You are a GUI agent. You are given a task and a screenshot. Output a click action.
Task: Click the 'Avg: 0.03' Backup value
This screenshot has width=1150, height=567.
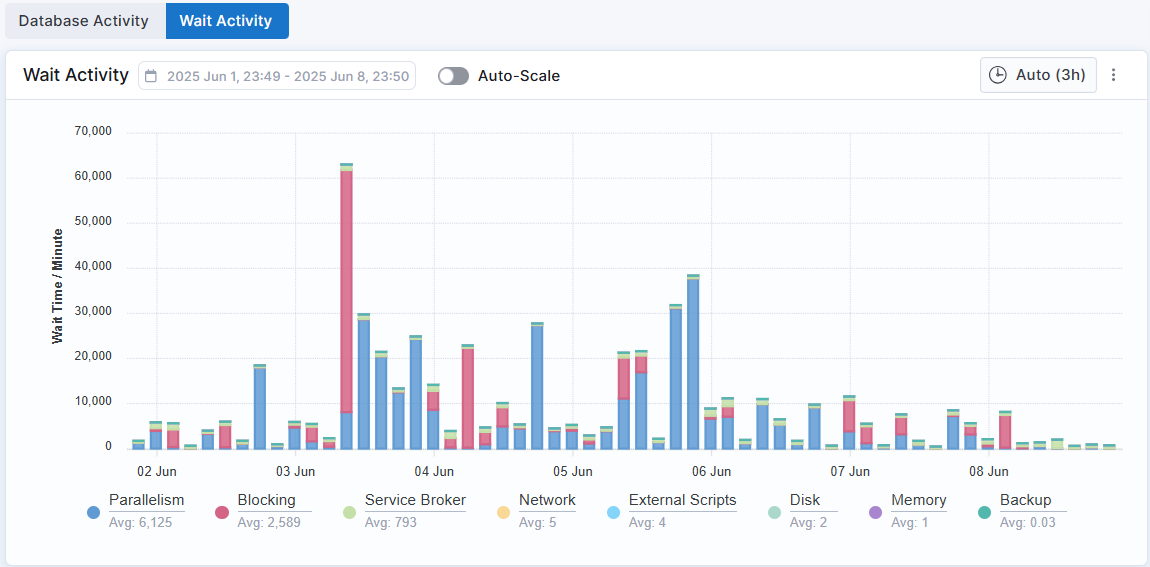tap(1029, 523)
